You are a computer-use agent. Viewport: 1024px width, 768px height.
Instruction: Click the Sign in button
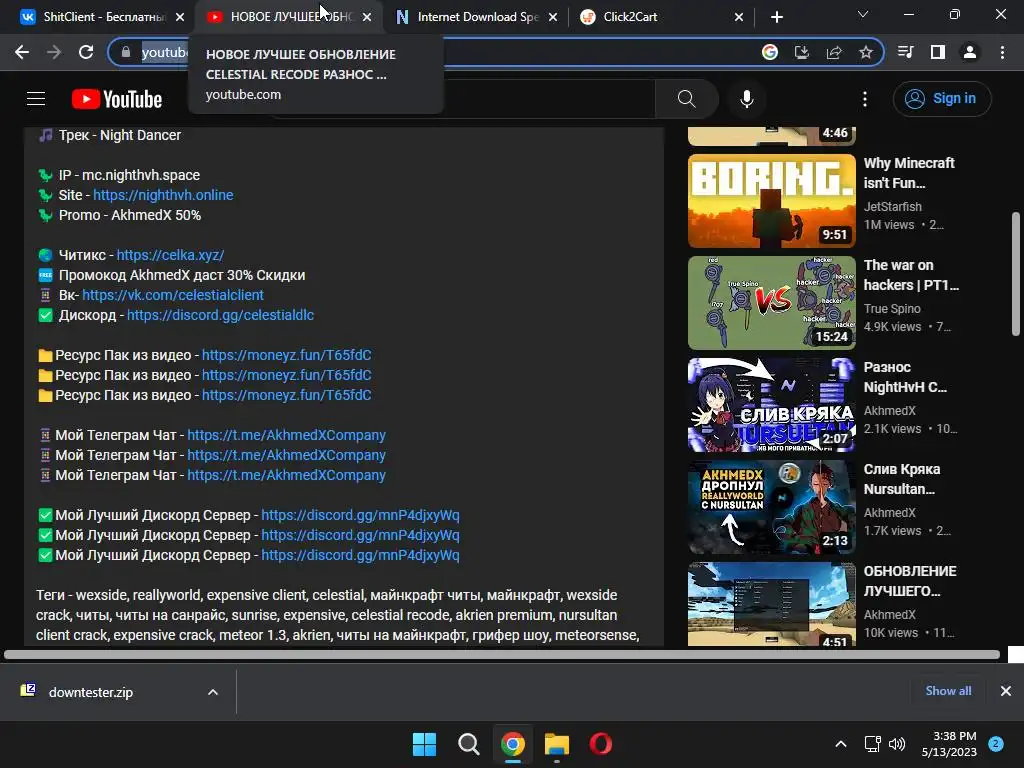942,99
